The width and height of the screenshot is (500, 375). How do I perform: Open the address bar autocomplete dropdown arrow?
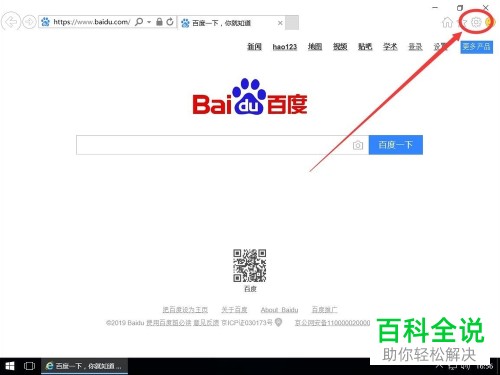coord(149,22)
